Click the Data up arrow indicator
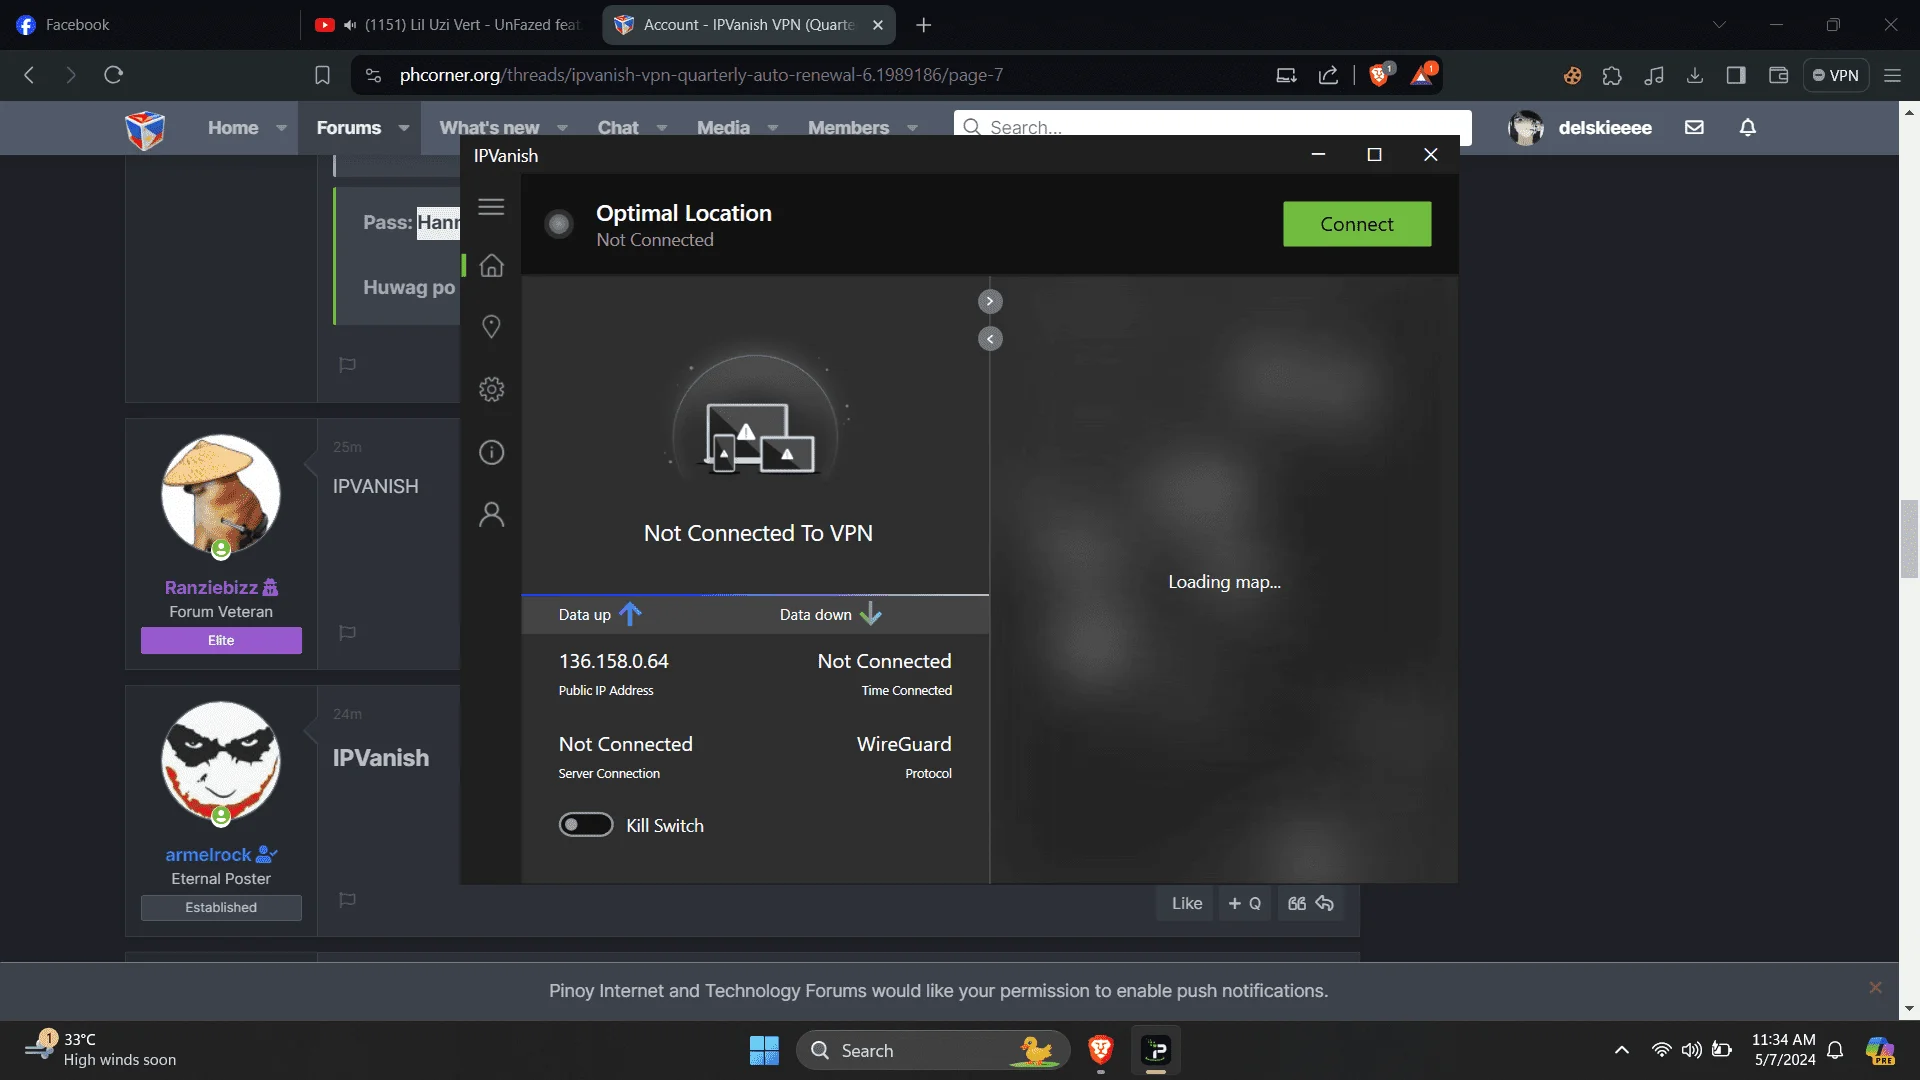Image resolution: width=1920 pixels, height=1080 pixels. tap(630, 614)
